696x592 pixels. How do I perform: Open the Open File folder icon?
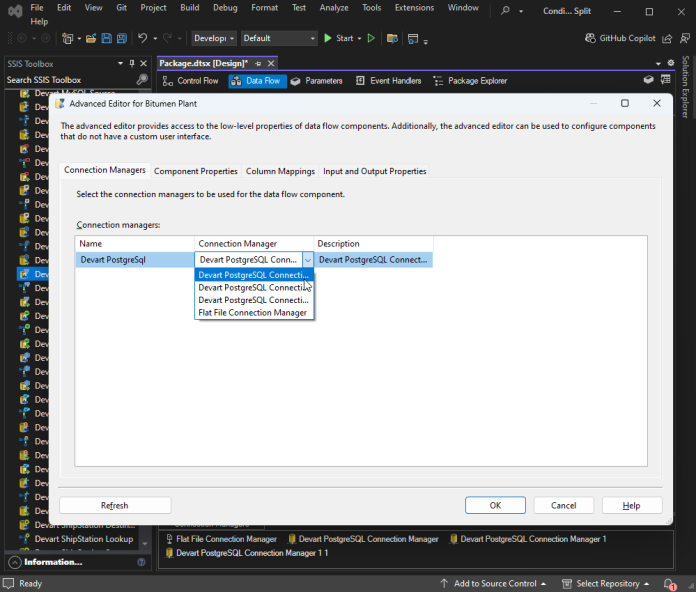point(91,39)
